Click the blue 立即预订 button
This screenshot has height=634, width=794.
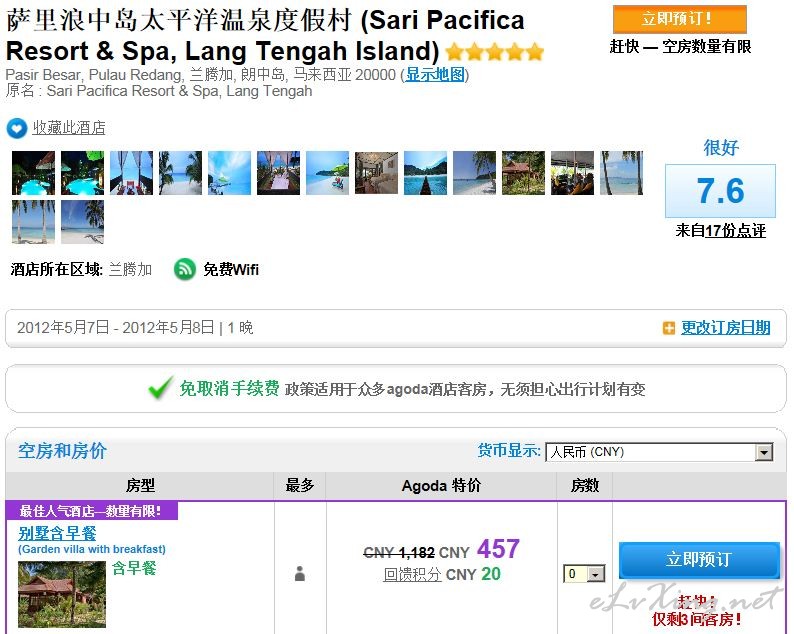pos(699,560)
